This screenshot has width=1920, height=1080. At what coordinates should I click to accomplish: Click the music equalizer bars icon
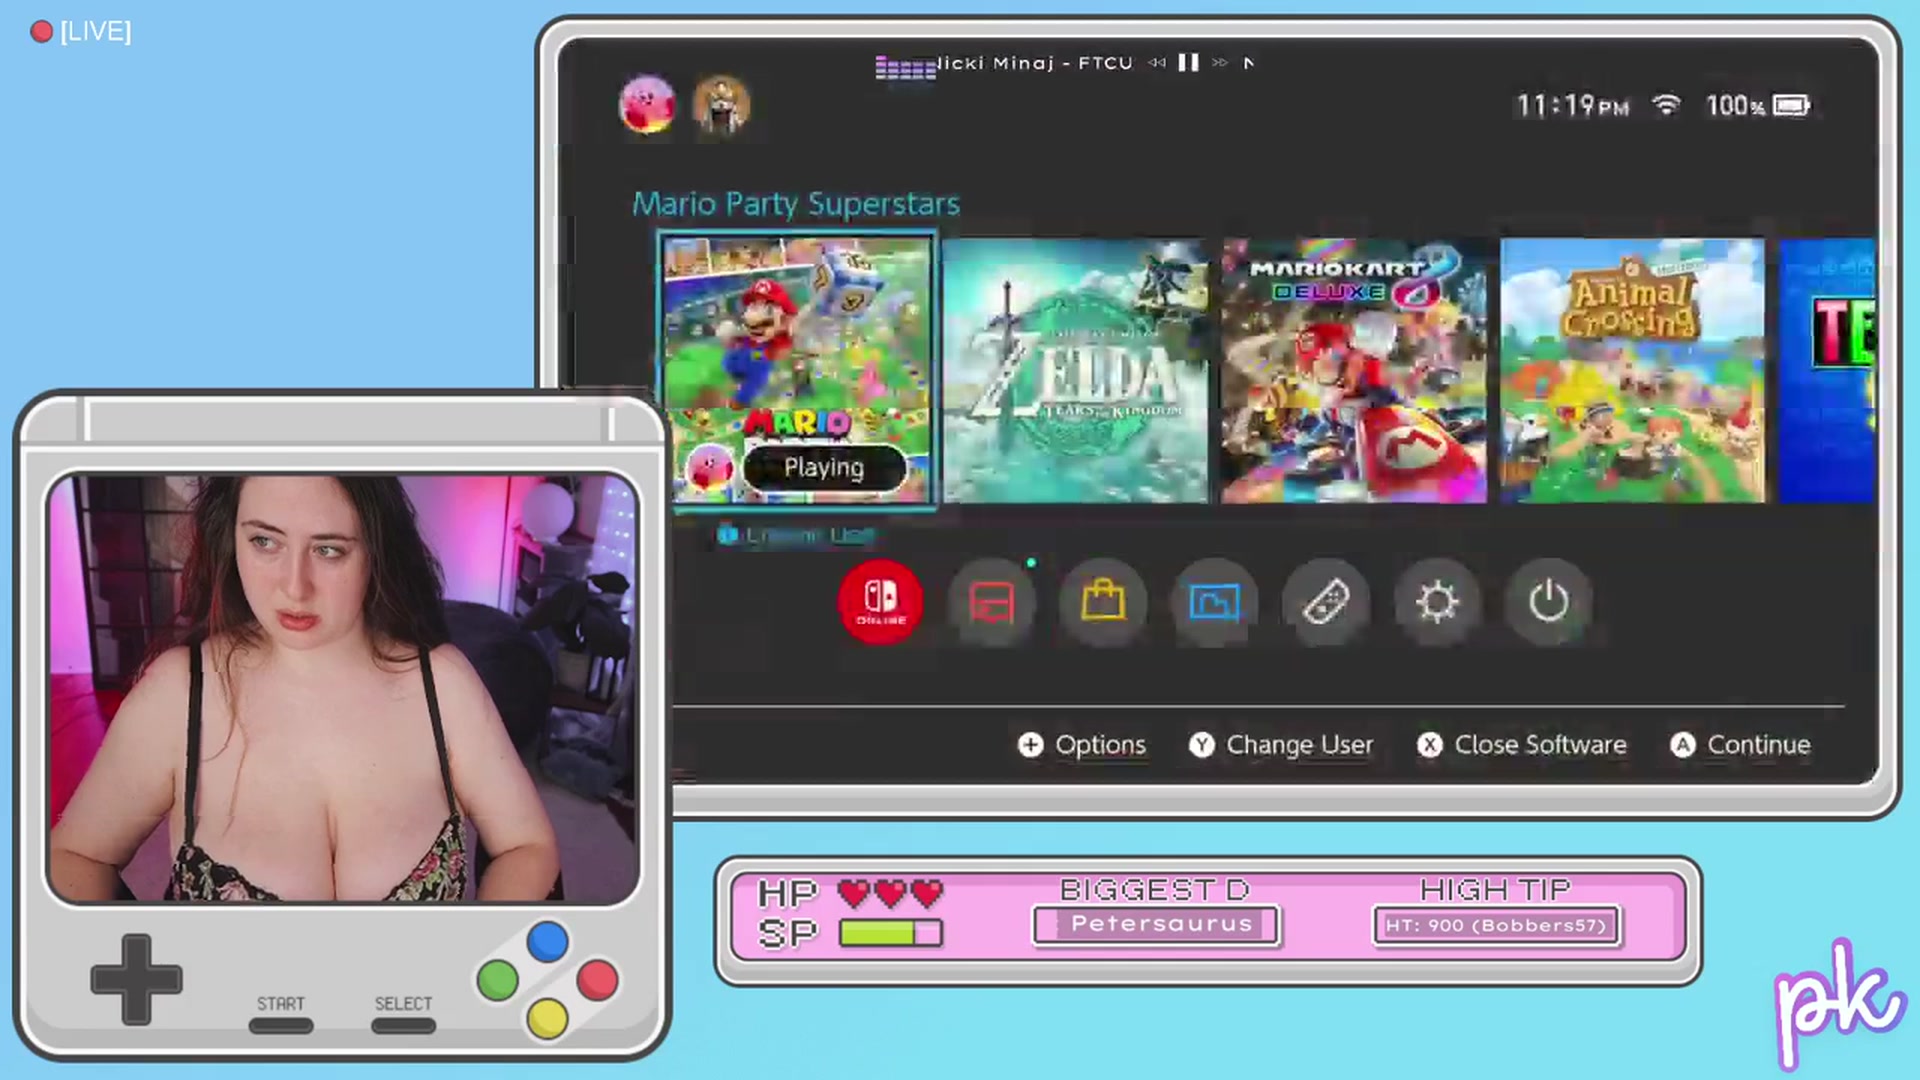[x=905, y=67]
